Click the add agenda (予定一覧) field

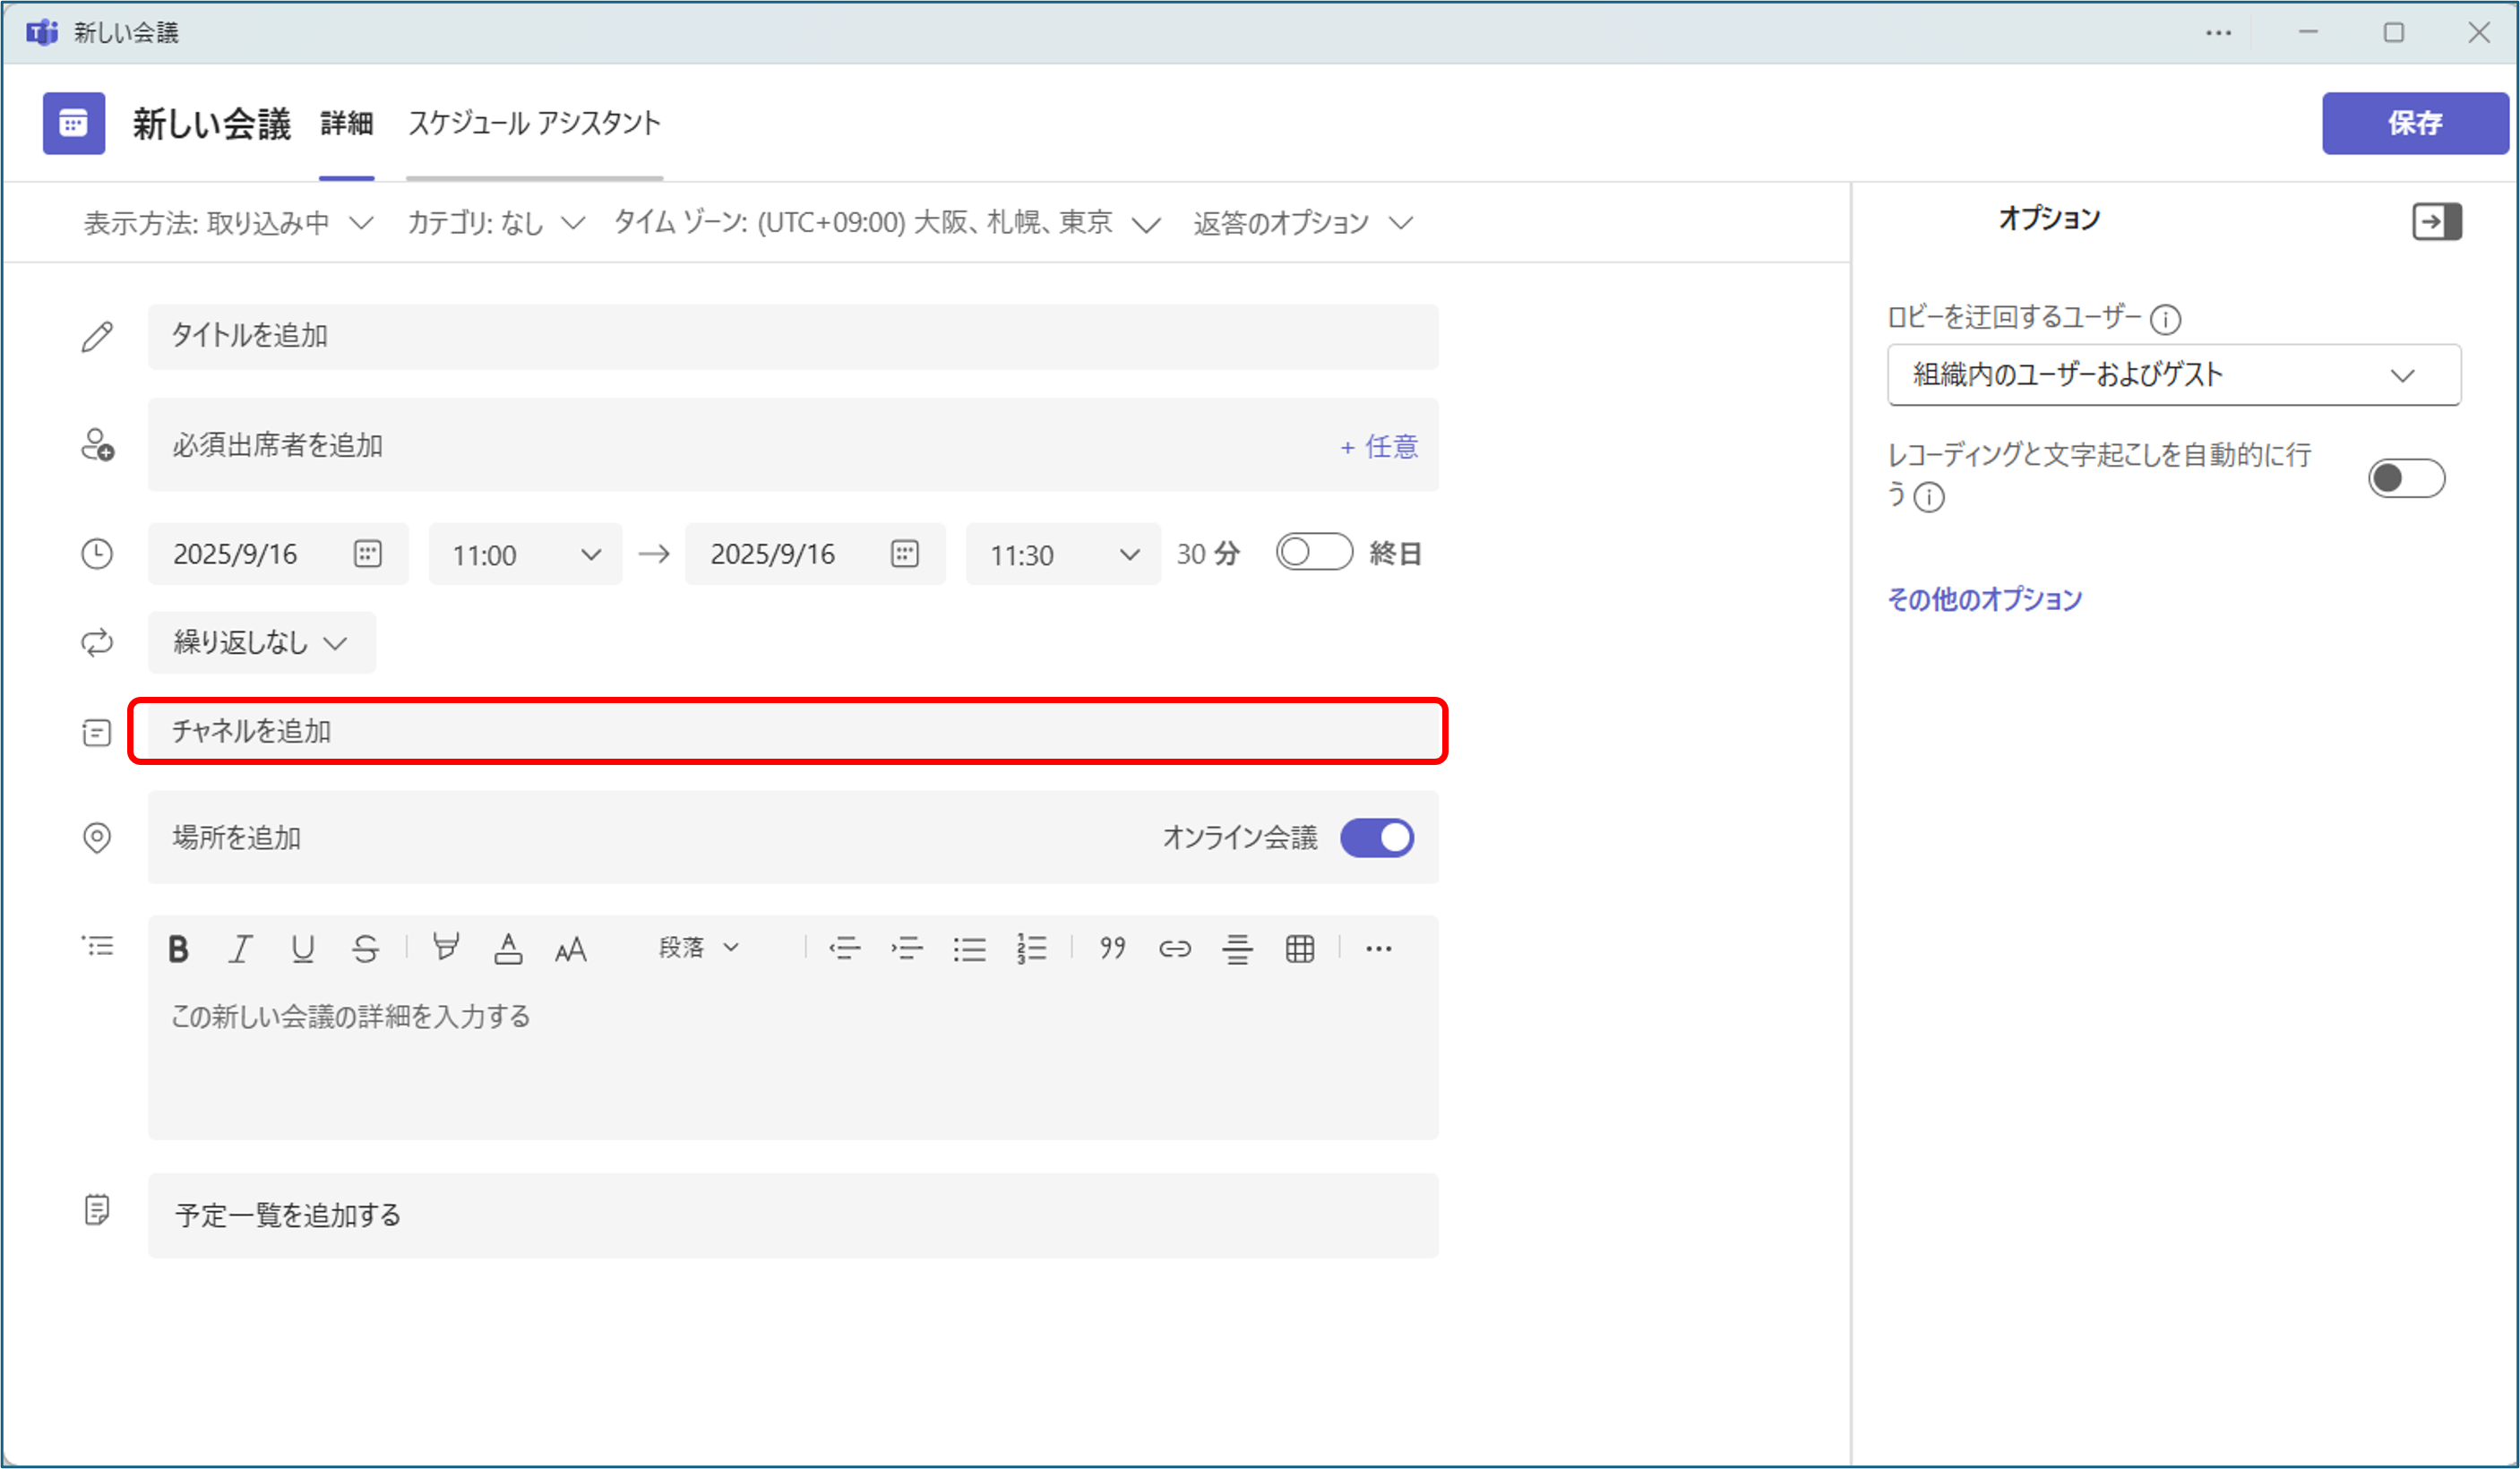click(x=793, y=1215)
